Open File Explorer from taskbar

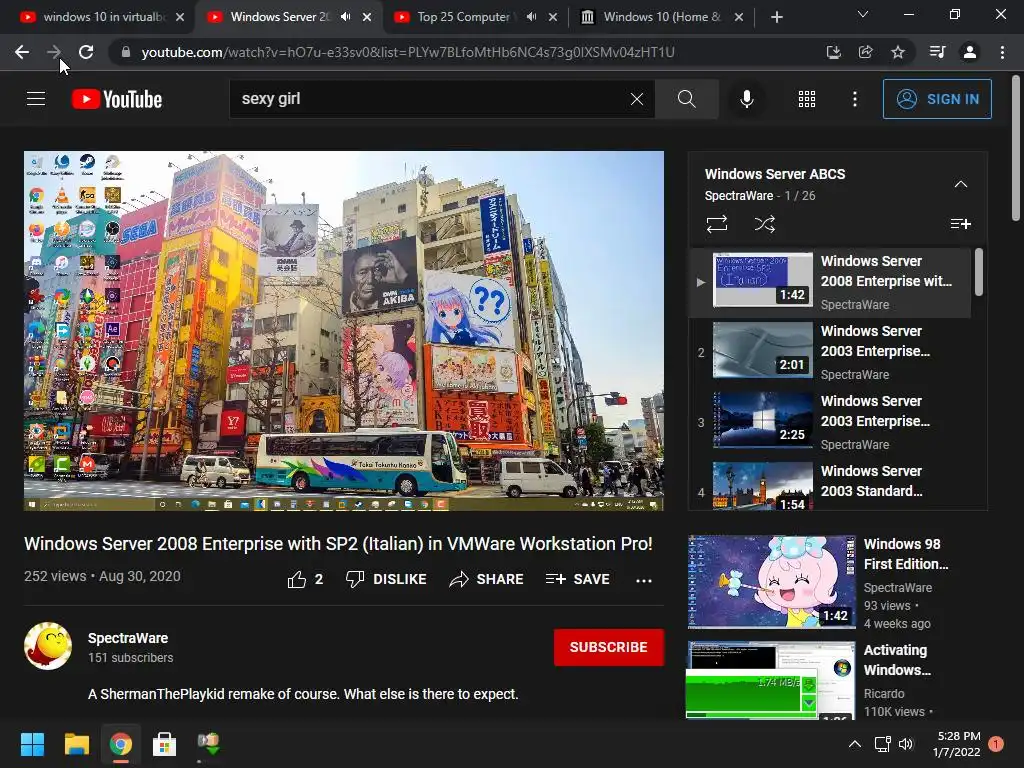tap(76, 744)
